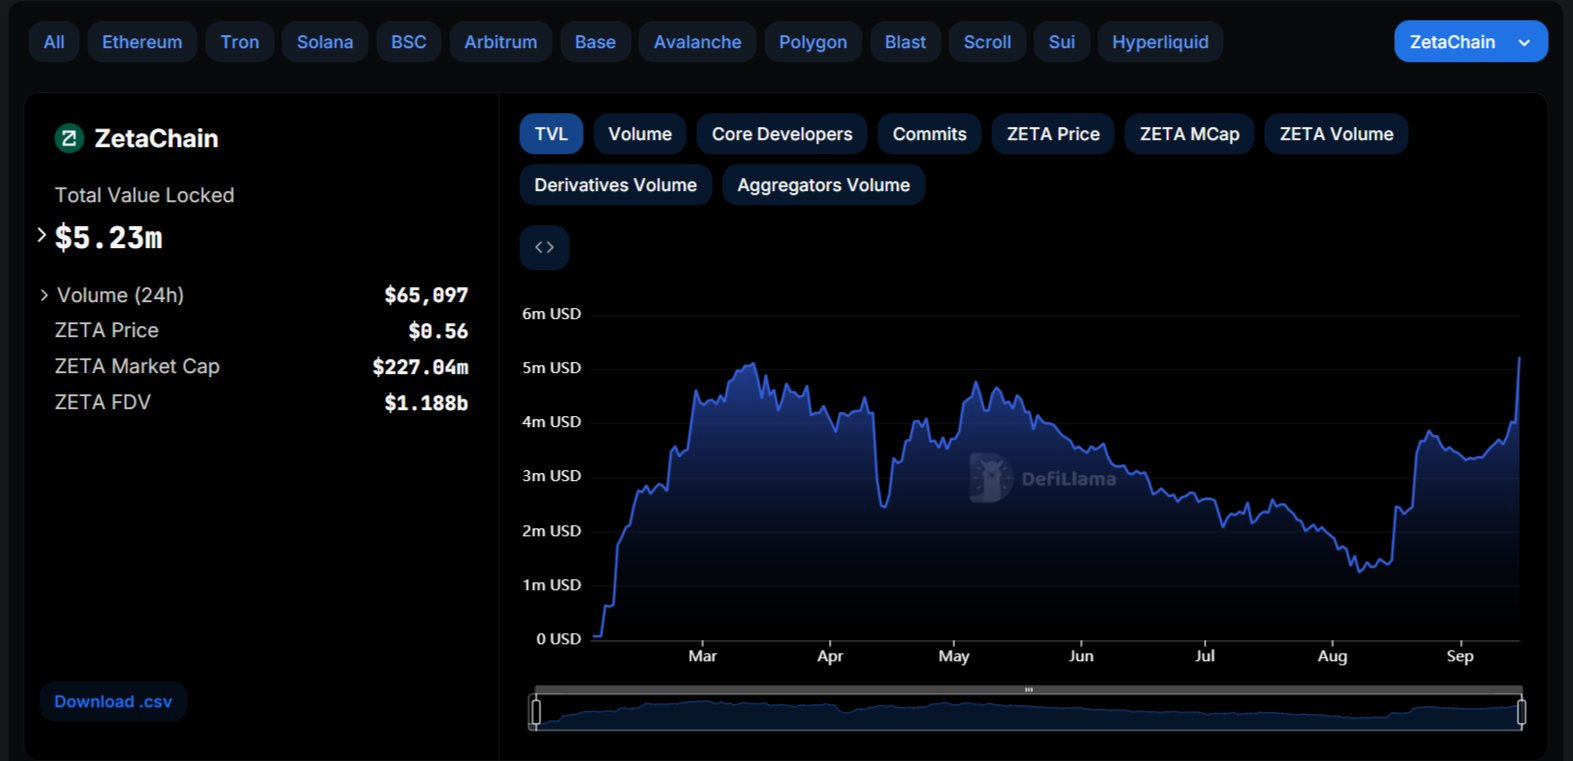
Task: Click the $0.56 price value
Action: (438, 331)
